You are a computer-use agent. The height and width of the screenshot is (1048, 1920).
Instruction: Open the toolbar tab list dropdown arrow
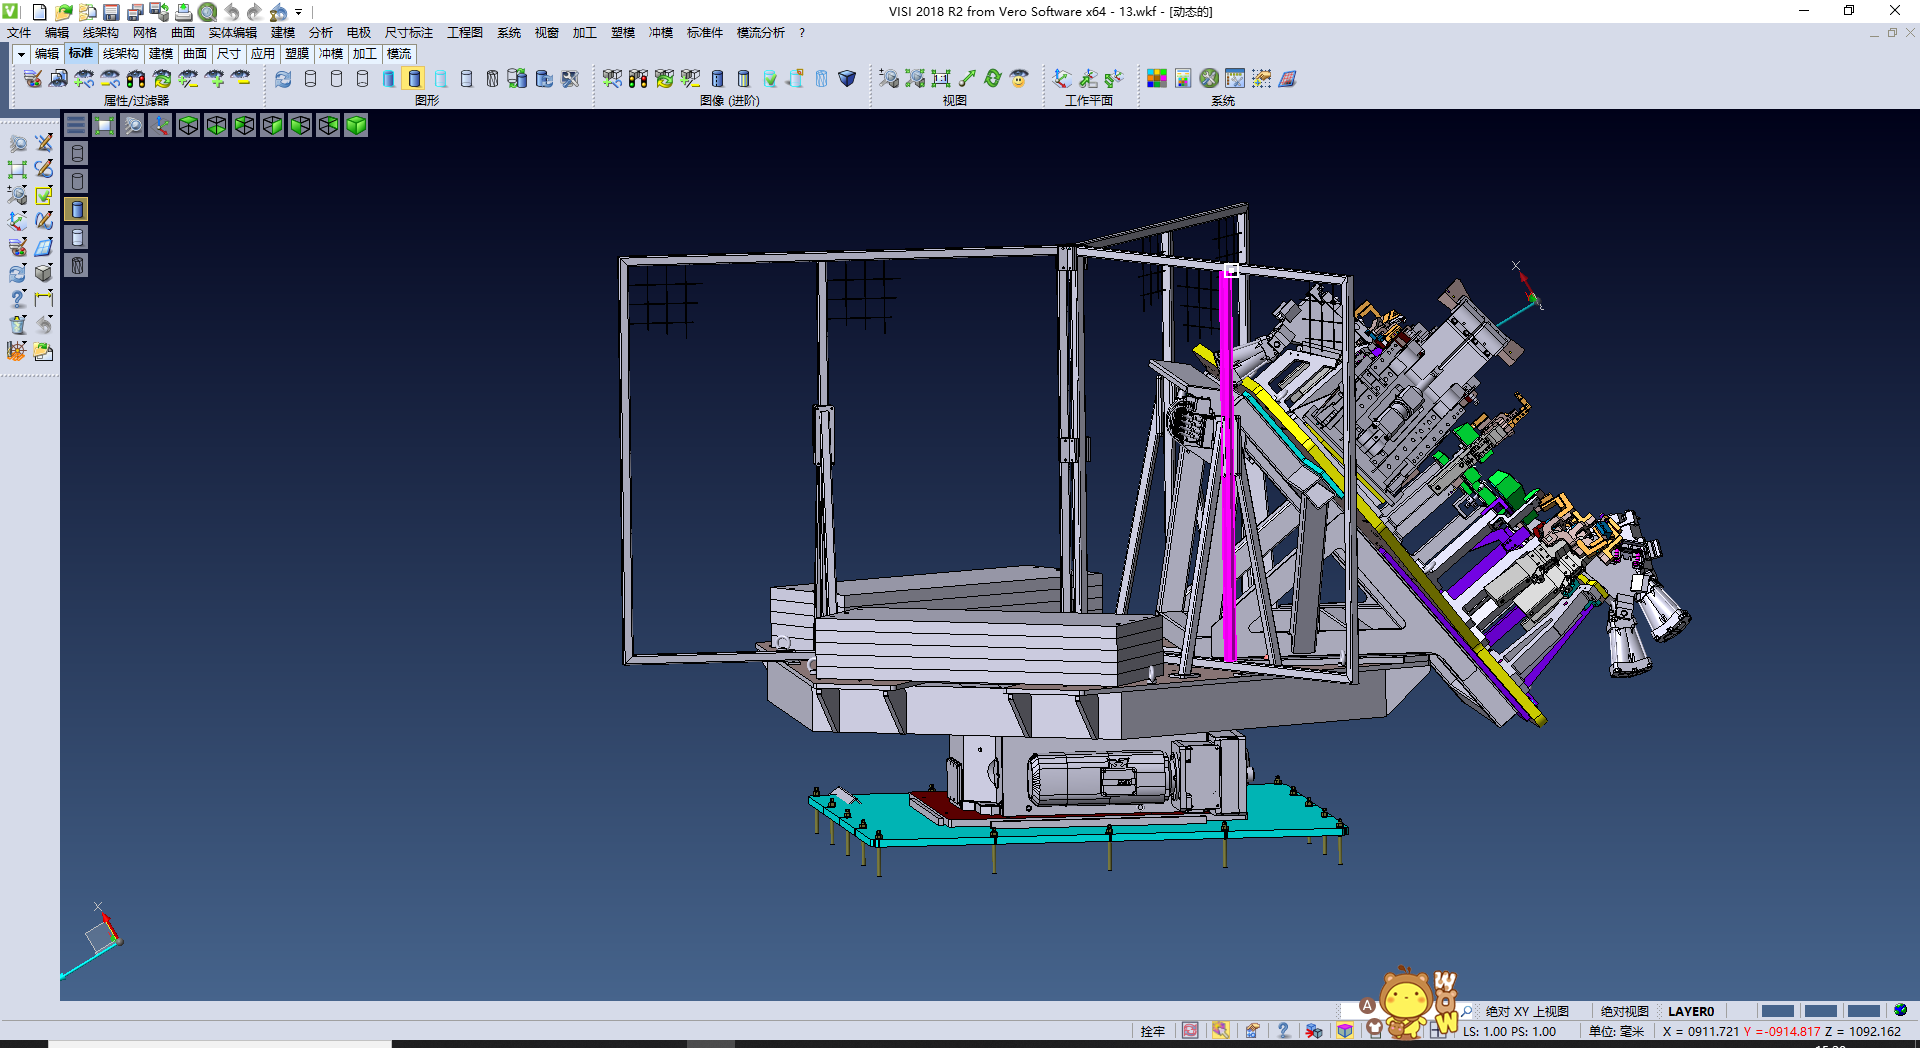click(20, 54)
